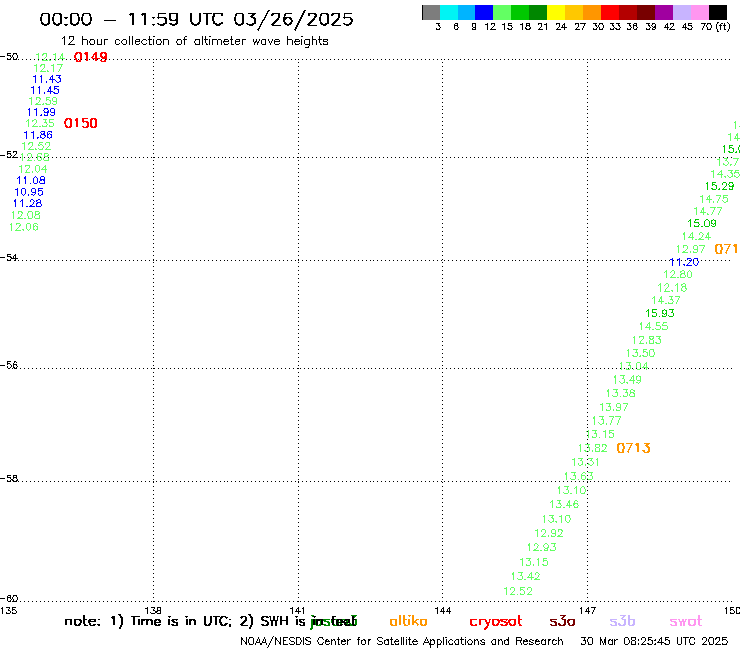Image resolution: width=740 pixels, height=650 pixels.
Task: Click wave height value 12.83
Action: (x=647, y=340)
